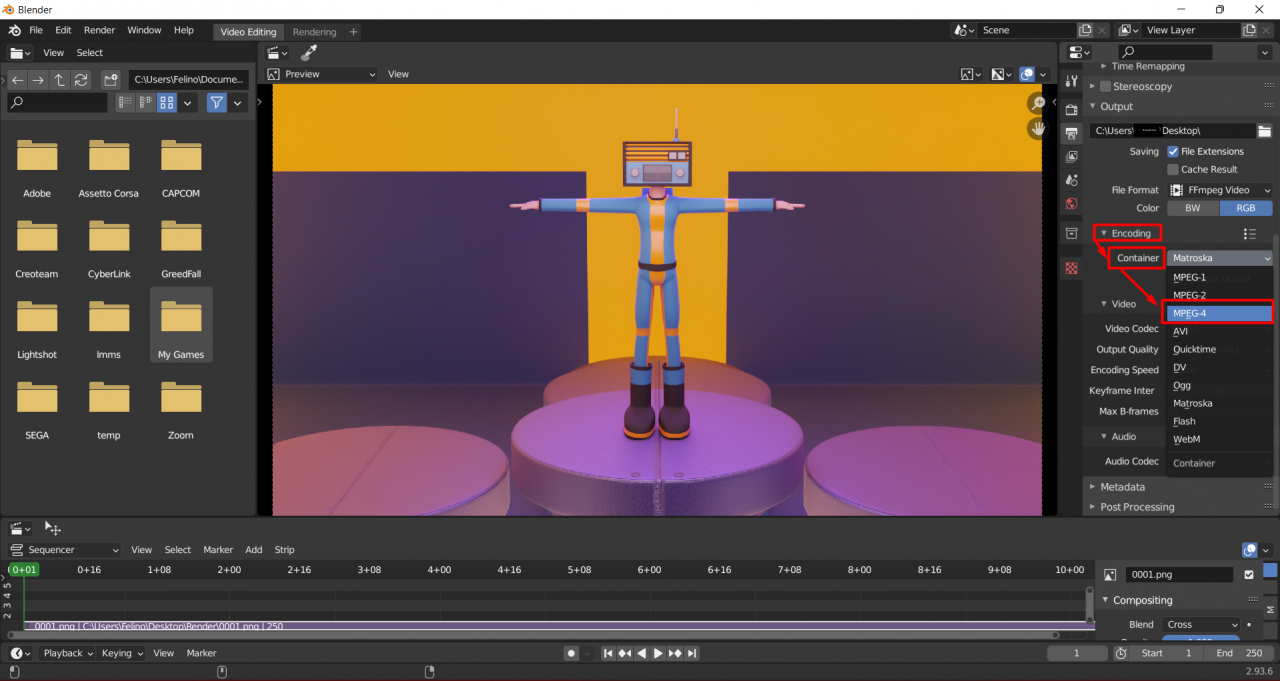
Task: Toggle the Stereoscopy checkbox
Action: [x=1105, y=87]
